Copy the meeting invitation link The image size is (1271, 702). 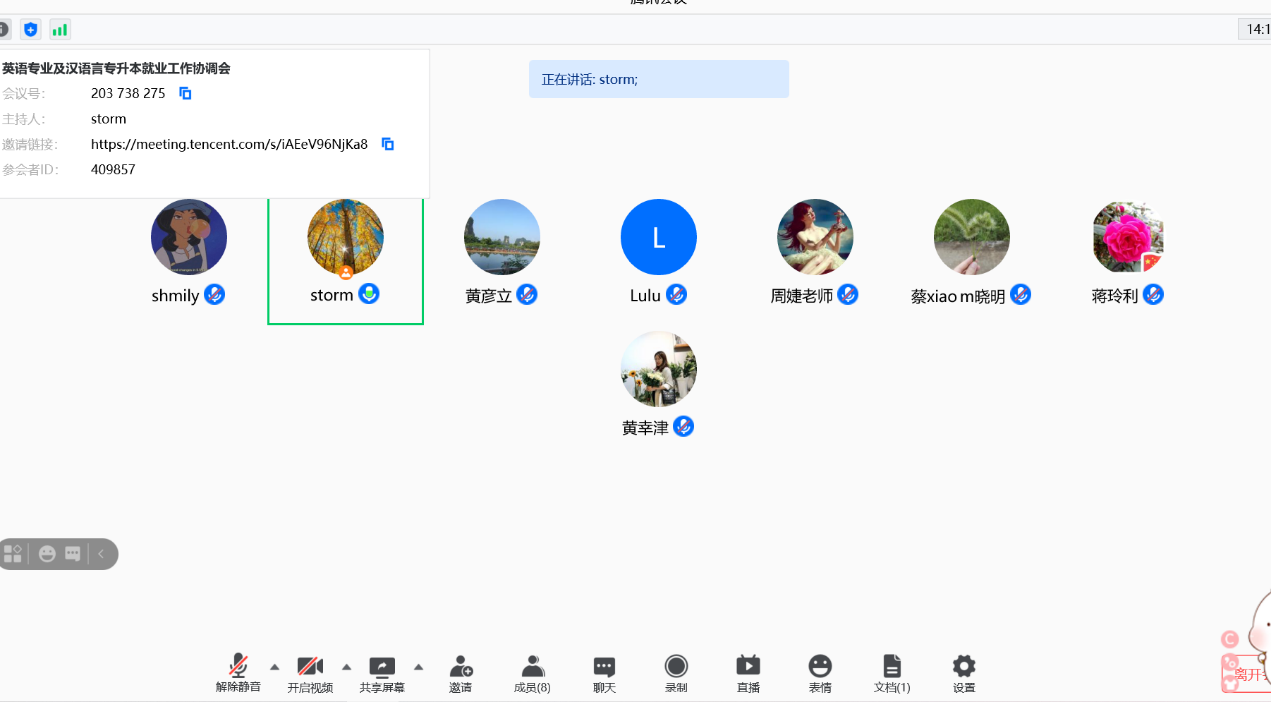[x=388, y=144]
